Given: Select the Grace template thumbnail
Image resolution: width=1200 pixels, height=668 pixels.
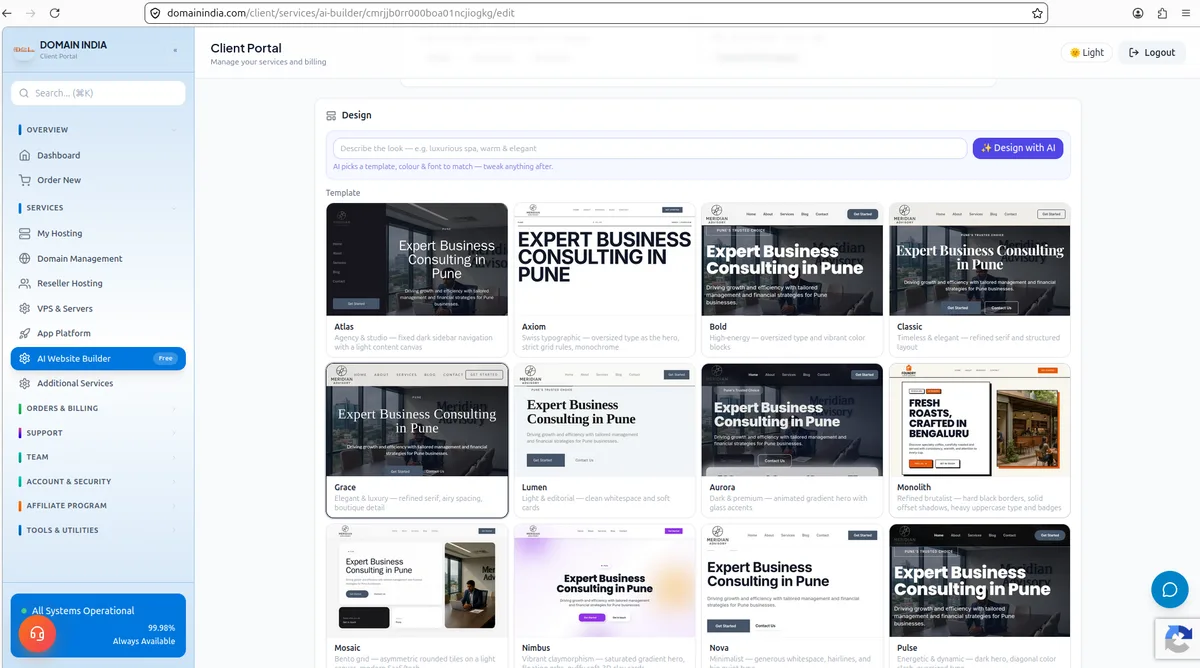Looking at the screenshot, I should (417, 420).
